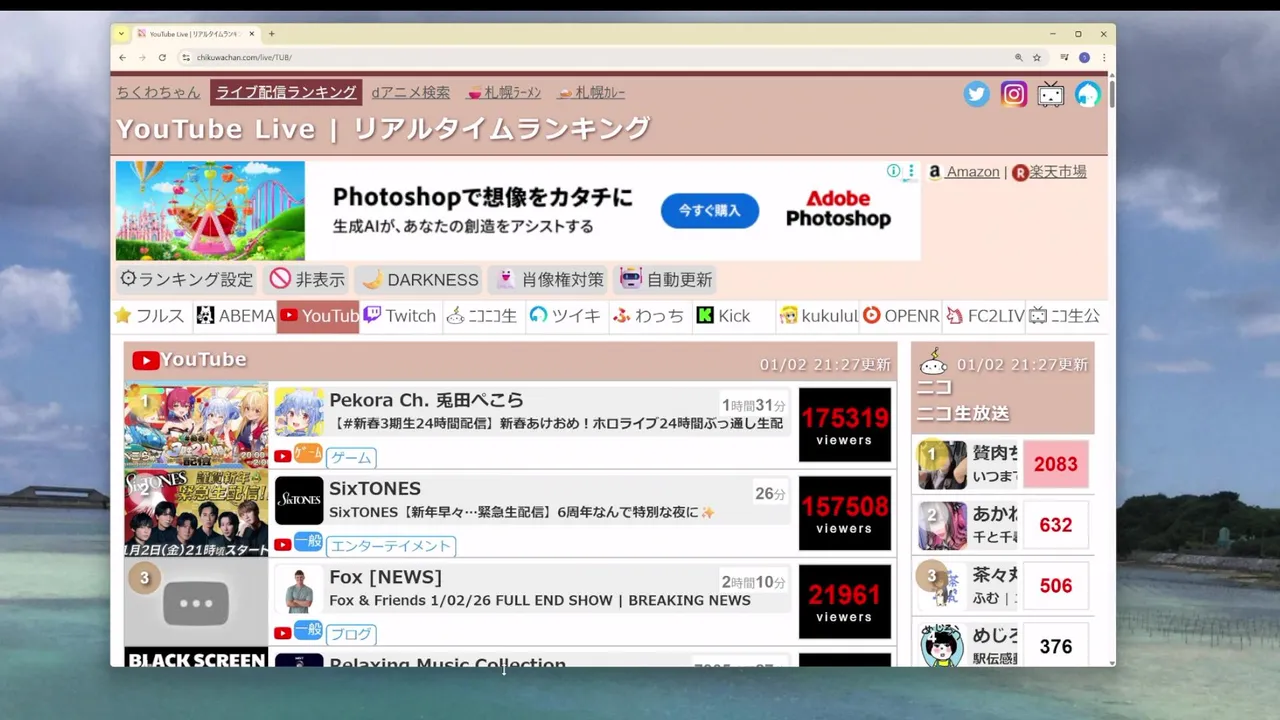The height and width of the screenshot is (720, 1280).
Task: Open Chrome media controls icon
Action: click(1064, 58)
